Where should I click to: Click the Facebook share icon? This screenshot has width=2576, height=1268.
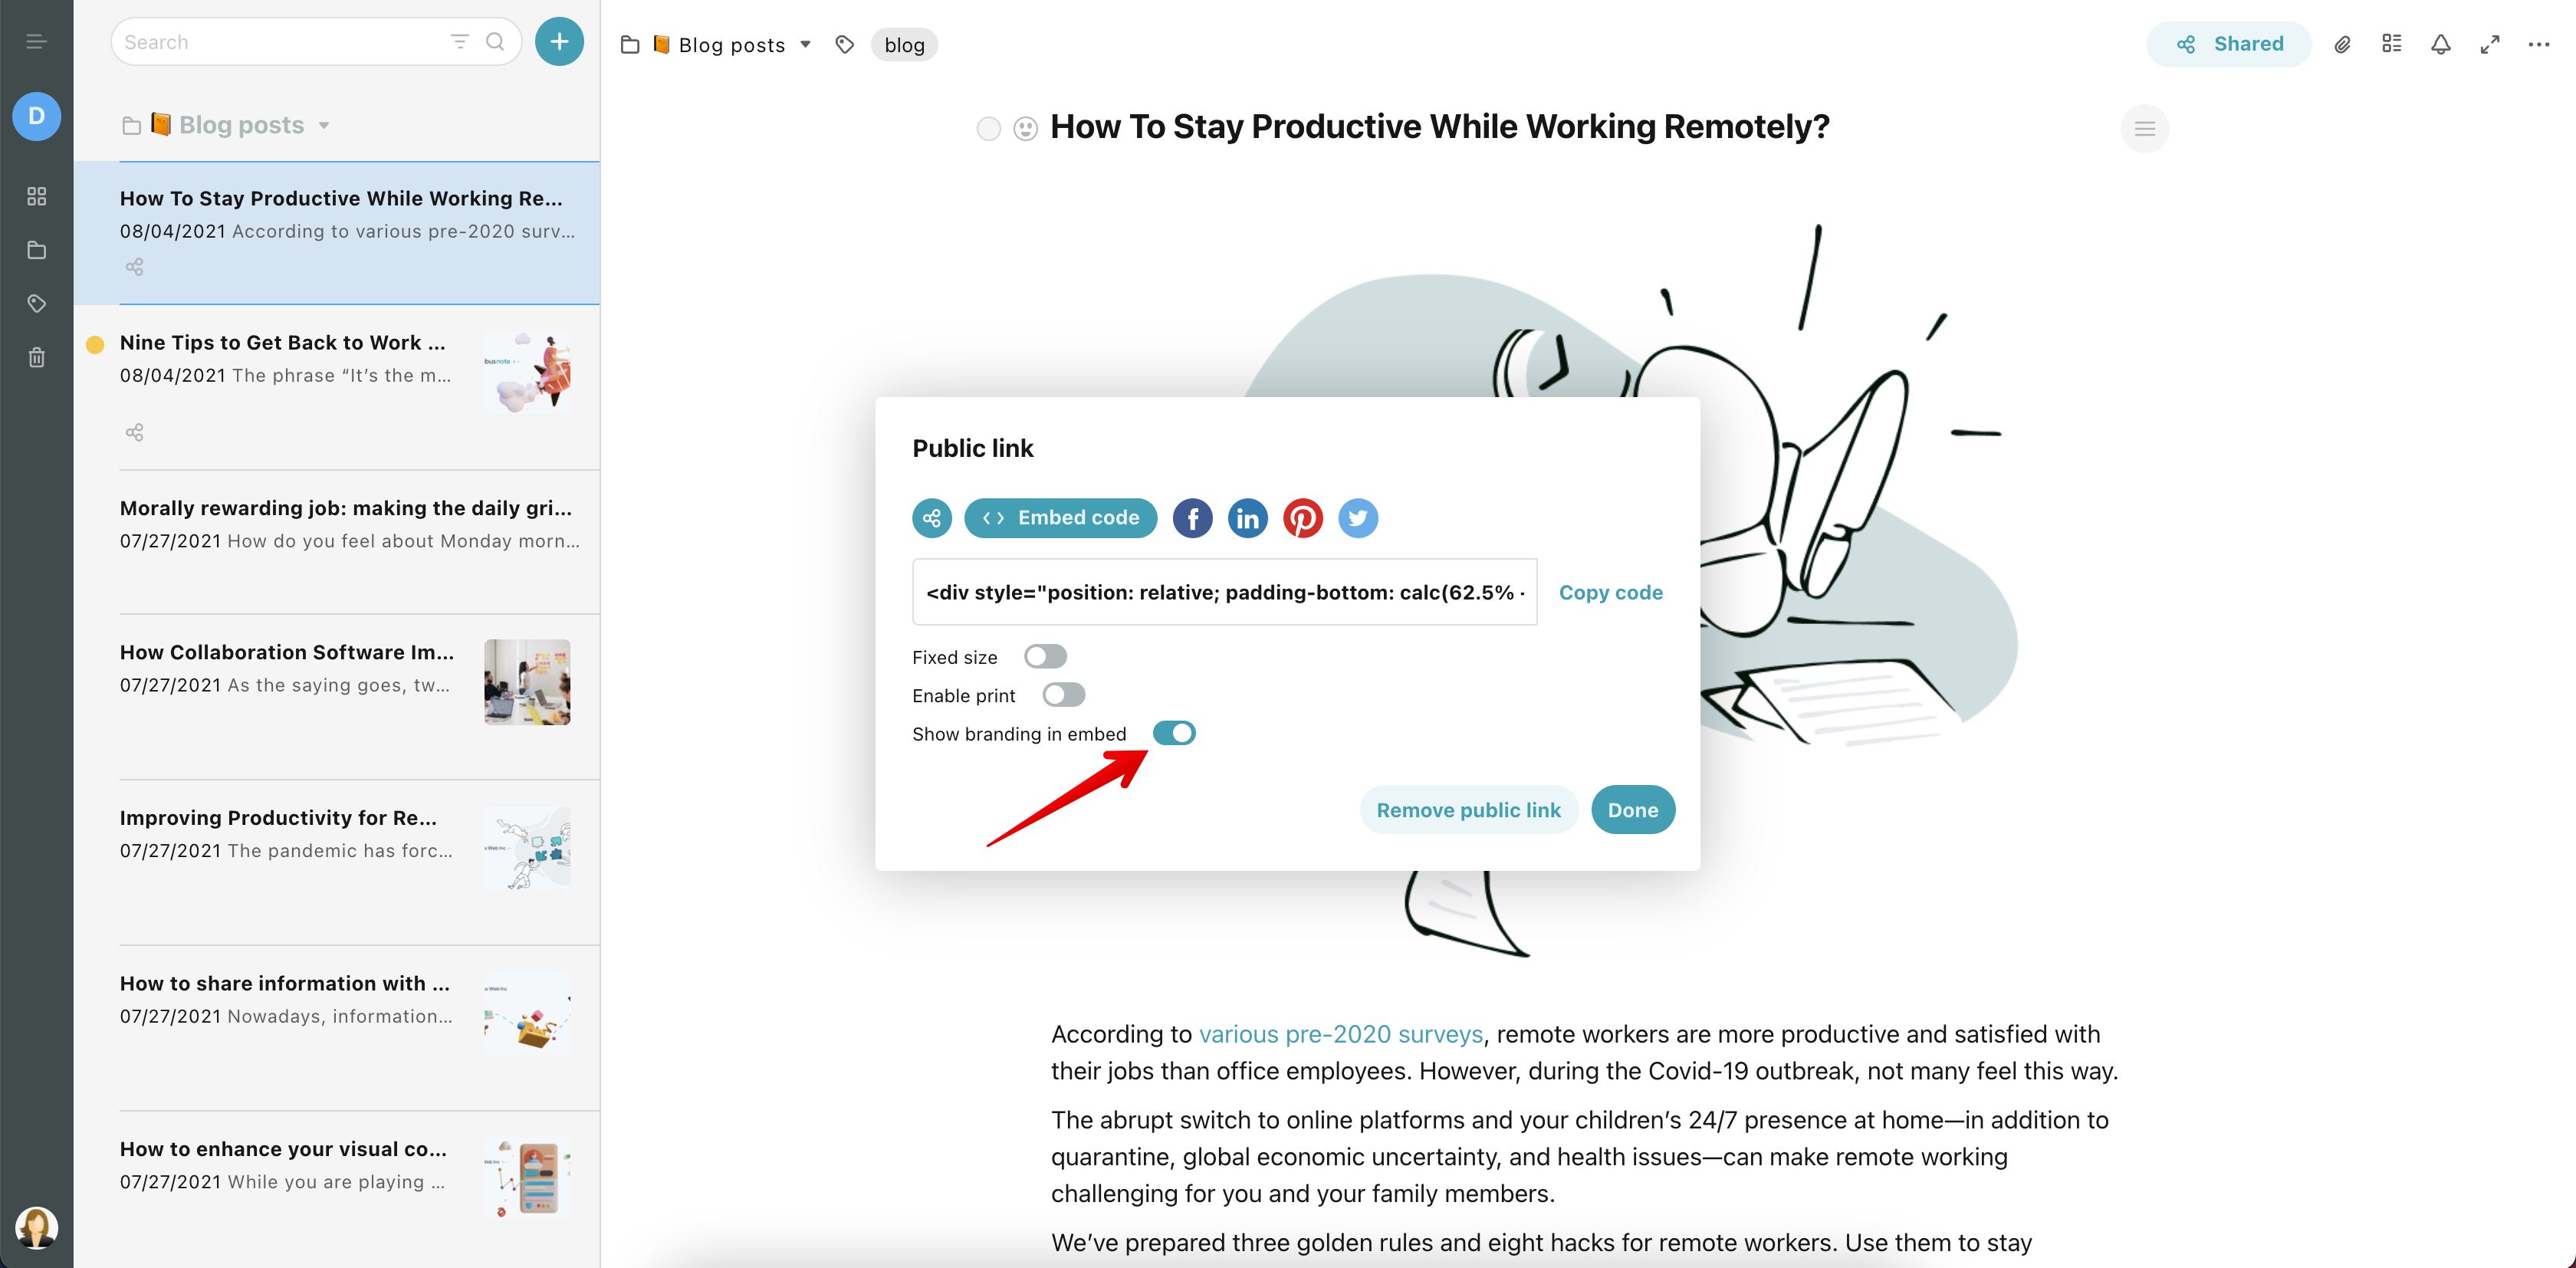click(x=1194, y=517)
